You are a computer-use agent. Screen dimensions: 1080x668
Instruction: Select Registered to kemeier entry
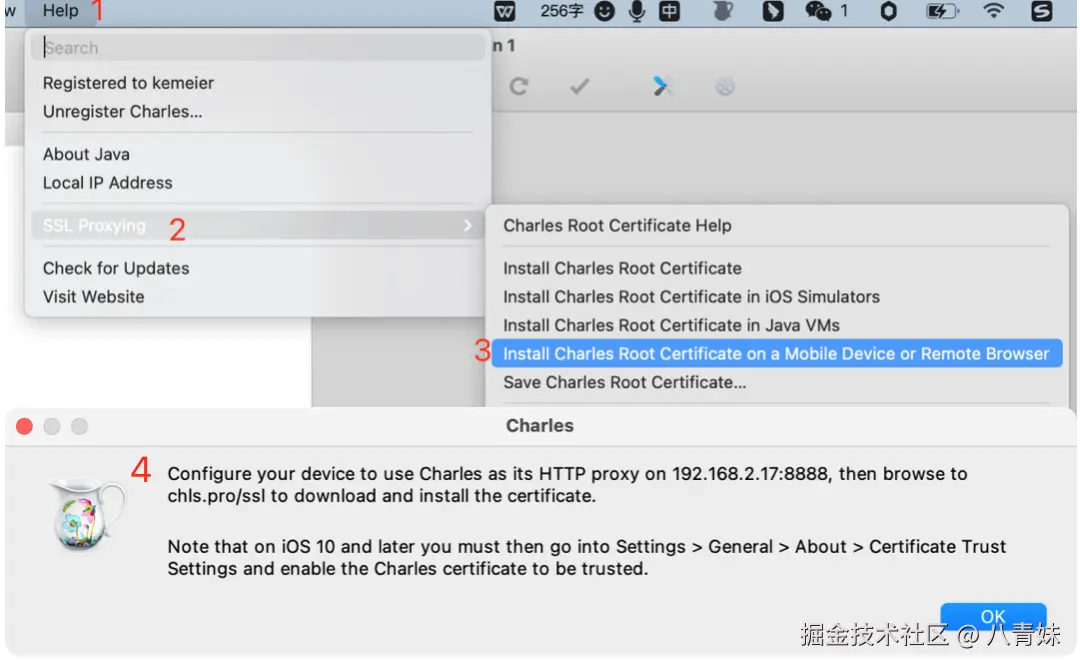[x=128, y=83]
